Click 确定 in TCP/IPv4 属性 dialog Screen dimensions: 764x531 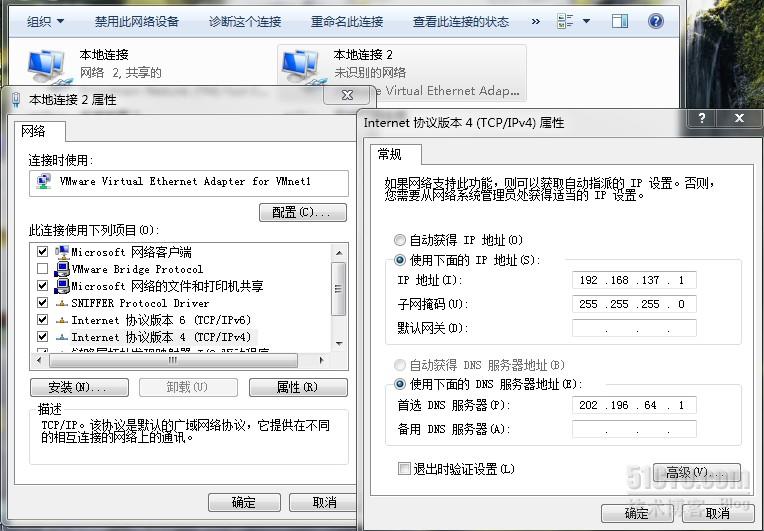(637, 513)
